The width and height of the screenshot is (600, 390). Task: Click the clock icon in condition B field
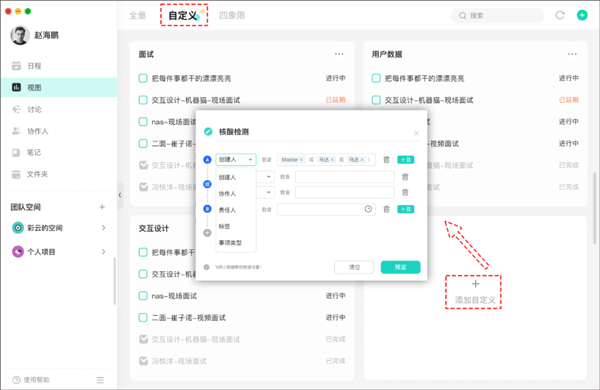368,209
